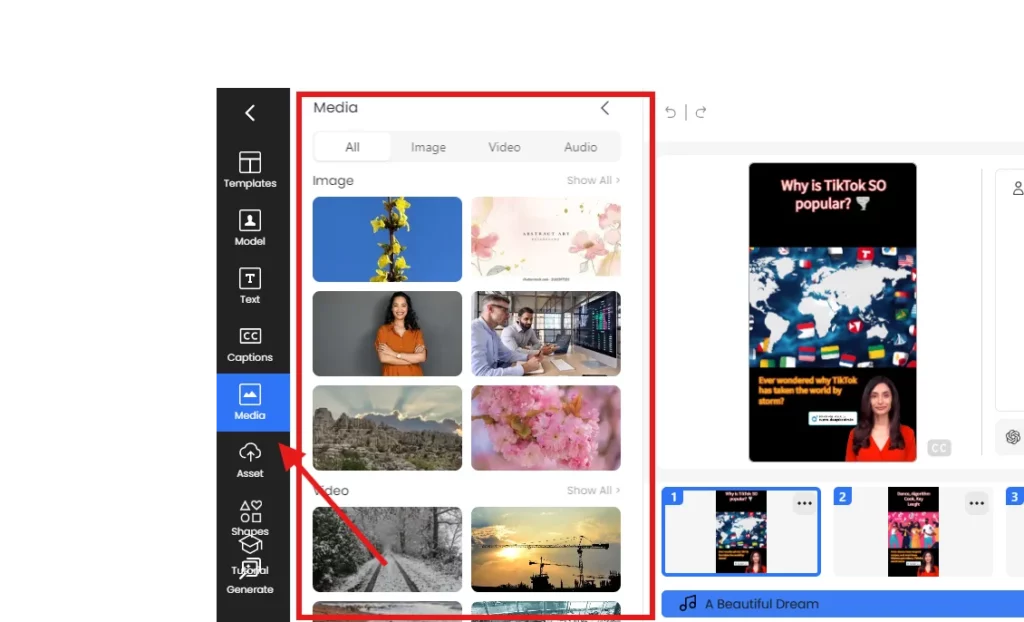Select the sunset cranes video

546,549
